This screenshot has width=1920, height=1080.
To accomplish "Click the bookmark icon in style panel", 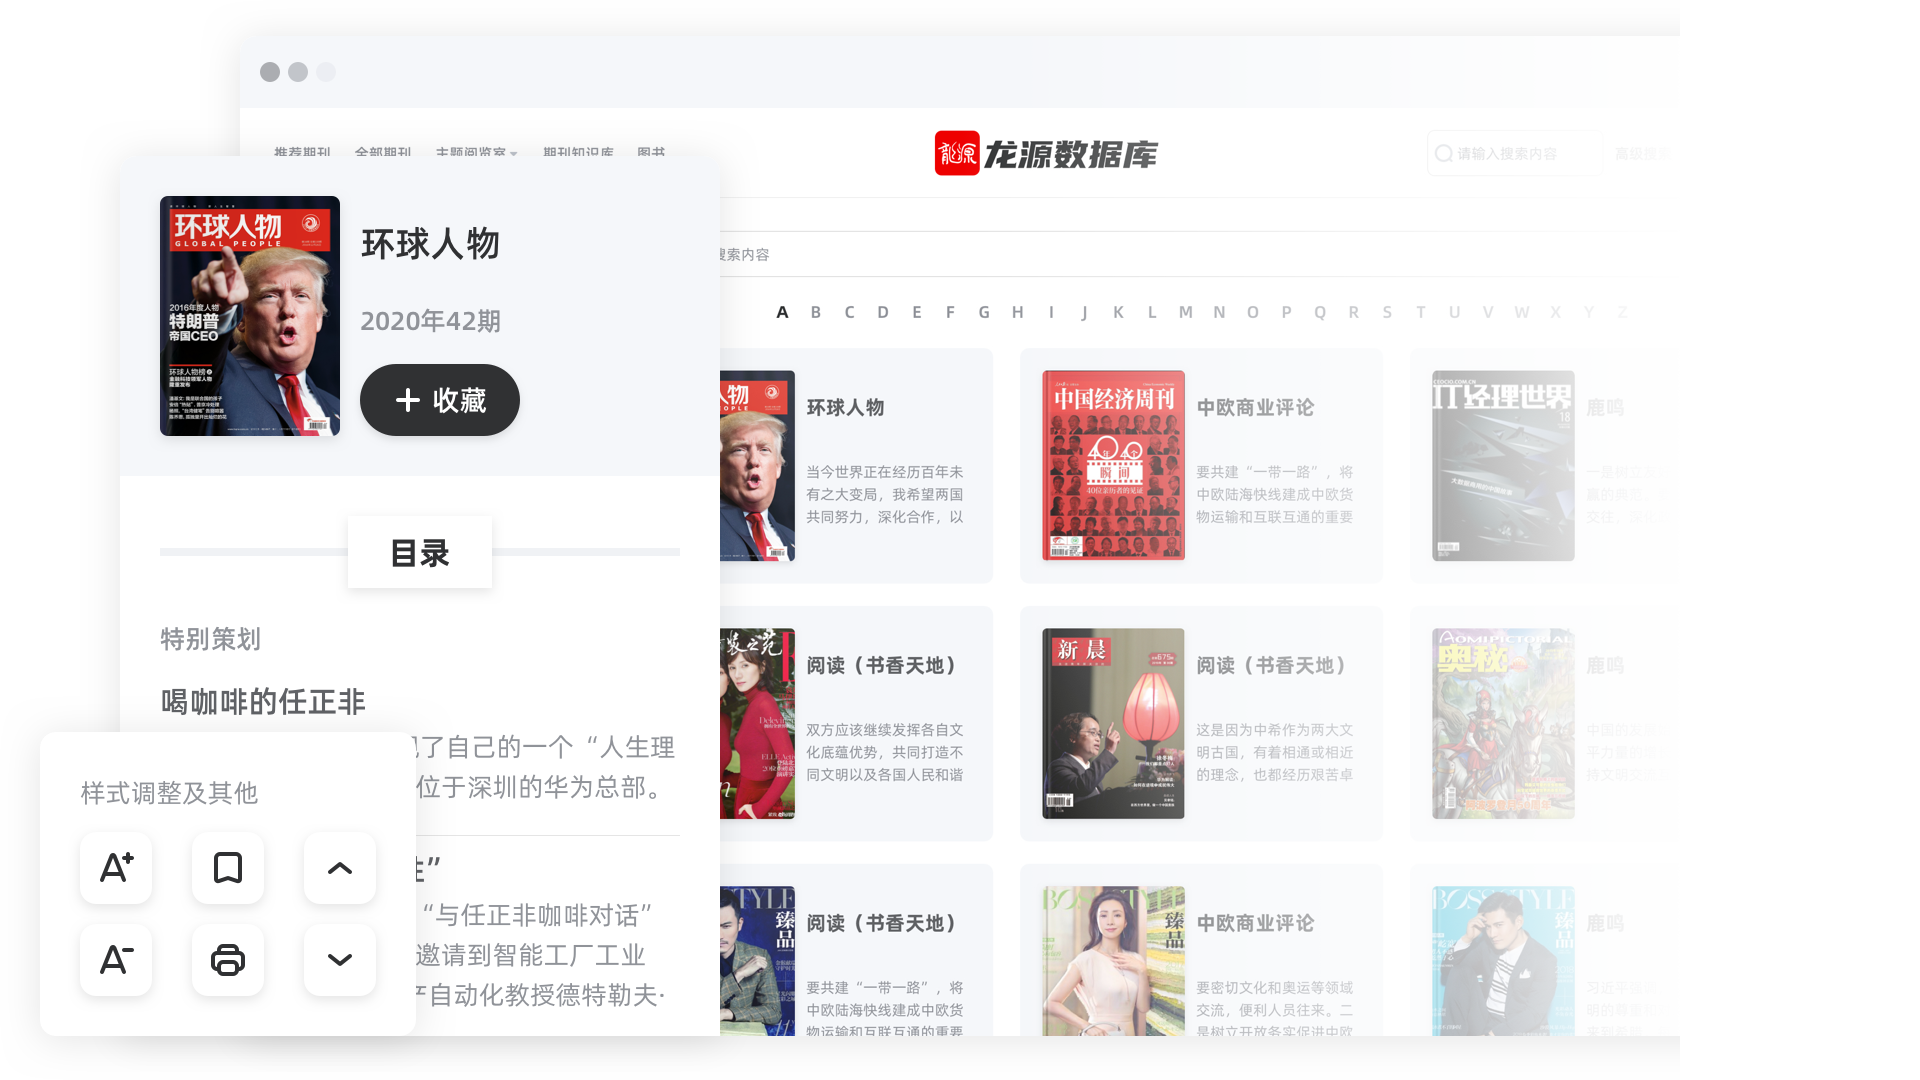I will [x=228, y=868].
